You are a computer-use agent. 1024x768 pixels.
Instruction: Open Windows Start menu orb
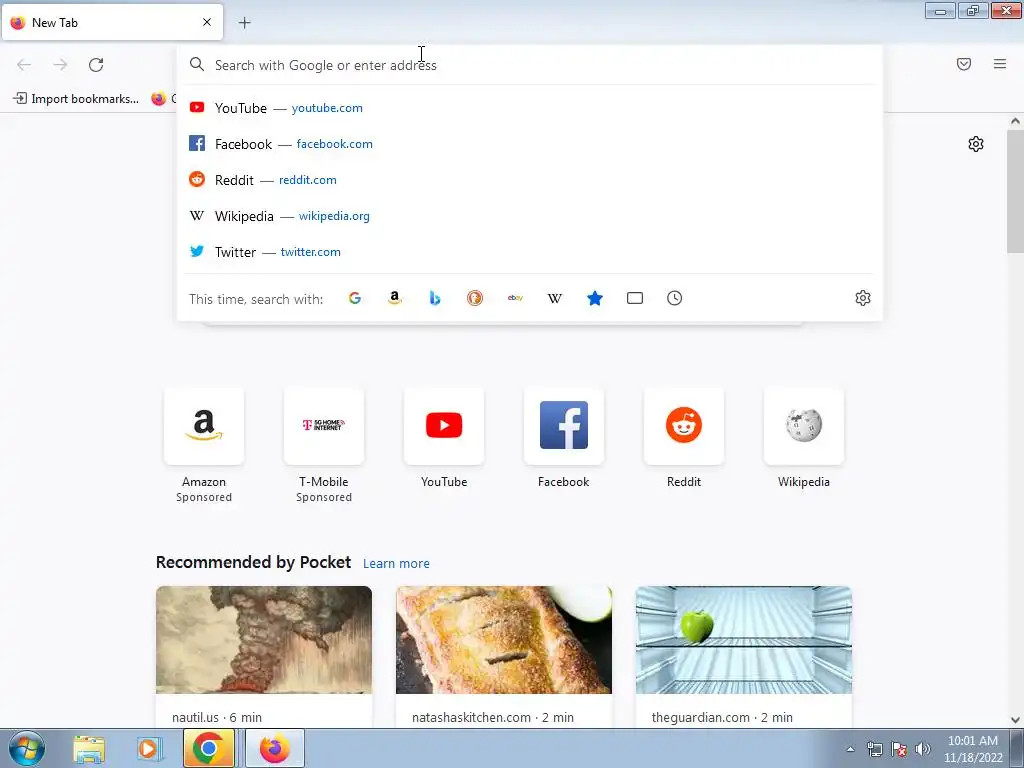[x=26, y=748]
